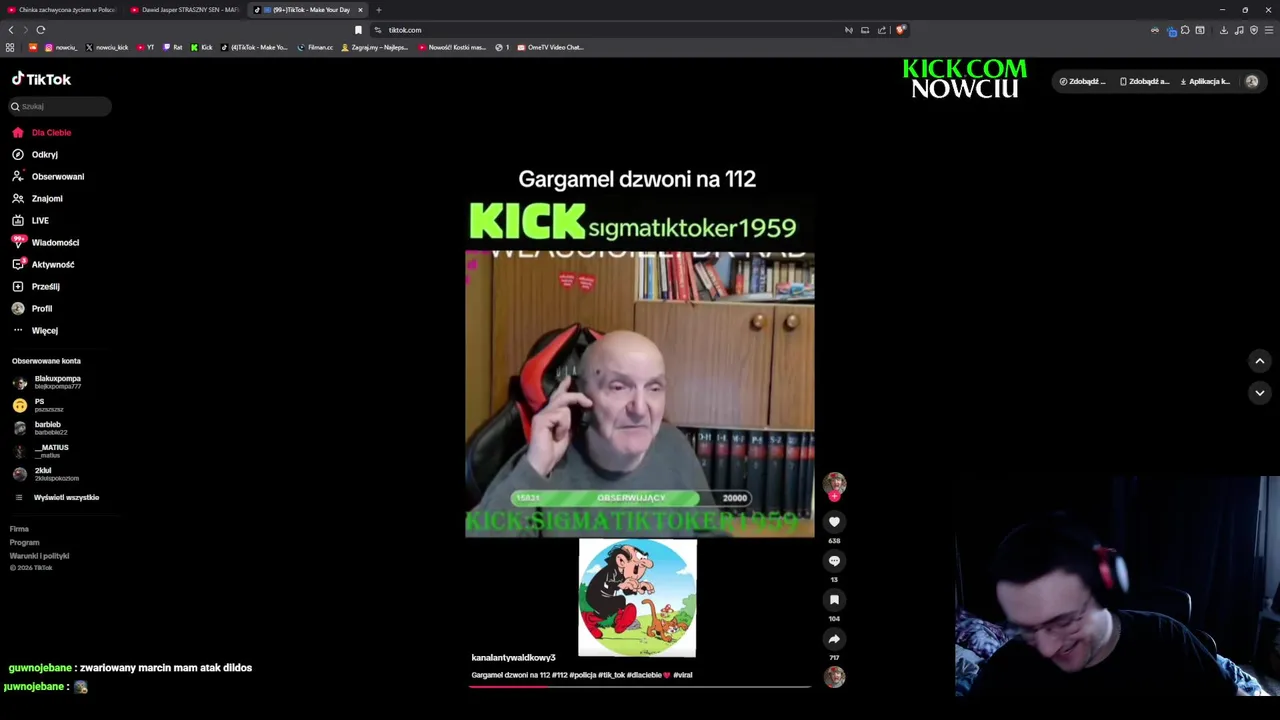Open the browser hamburger menu
This screenshot has height=720, width=1280.
[1269, 30]
